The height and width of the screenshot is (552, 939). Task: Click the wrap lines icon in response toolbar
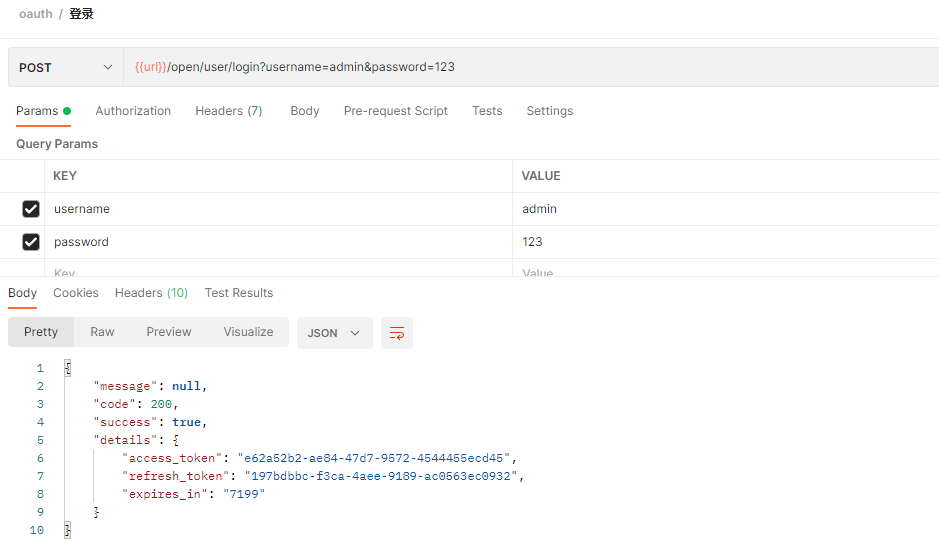click(397, 333)
